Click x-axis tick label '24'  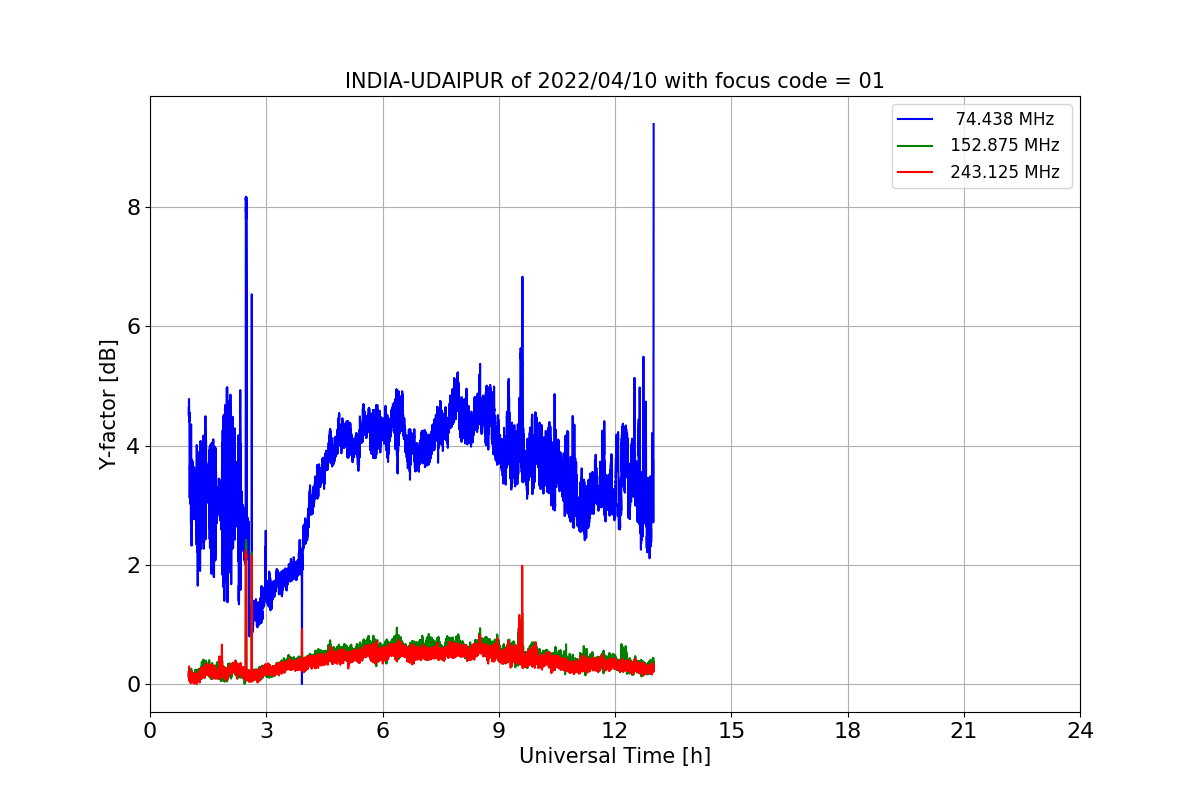[1080, 731]
